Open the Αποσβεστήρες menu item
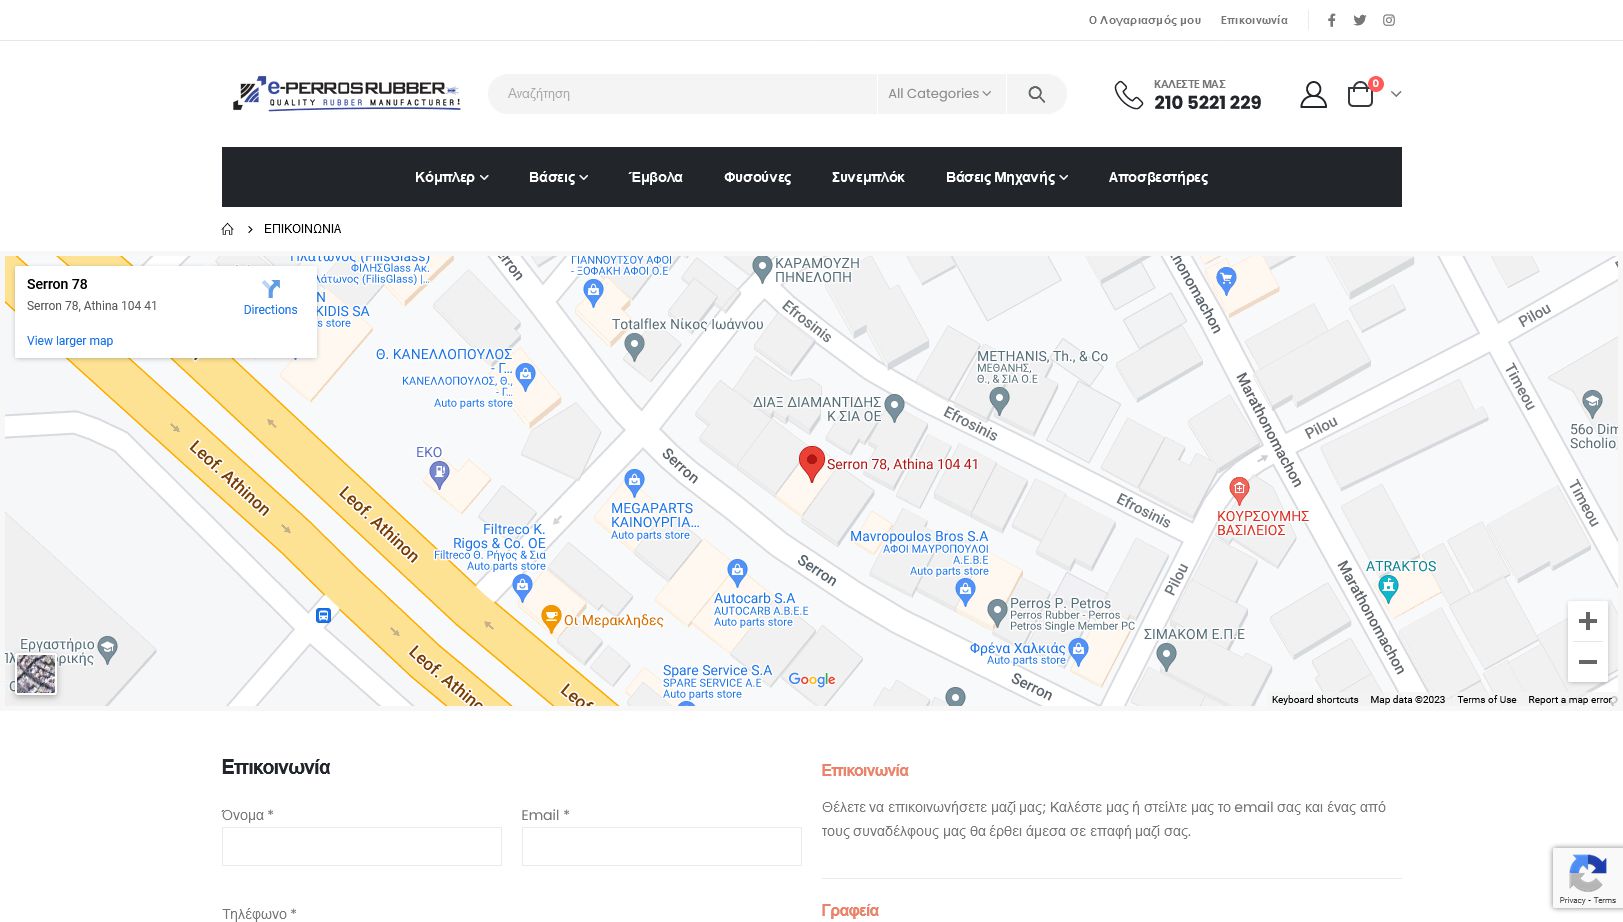 [1158, 177]
